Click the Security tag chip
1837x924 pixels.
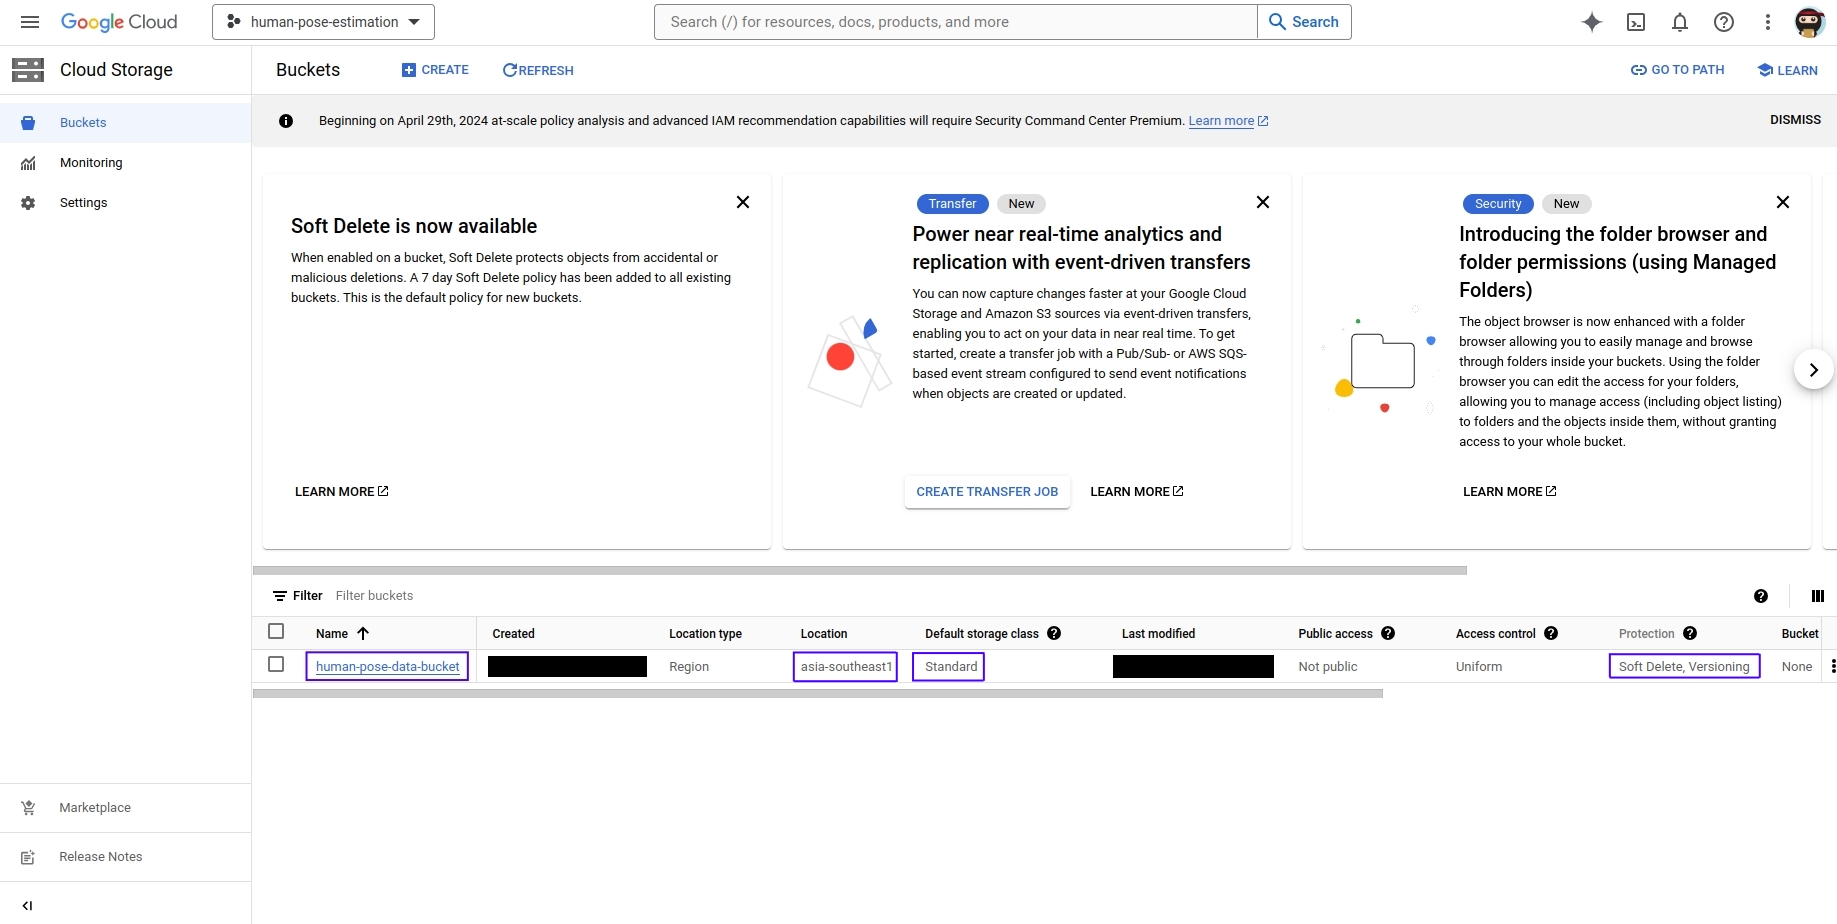[1498, 204]
